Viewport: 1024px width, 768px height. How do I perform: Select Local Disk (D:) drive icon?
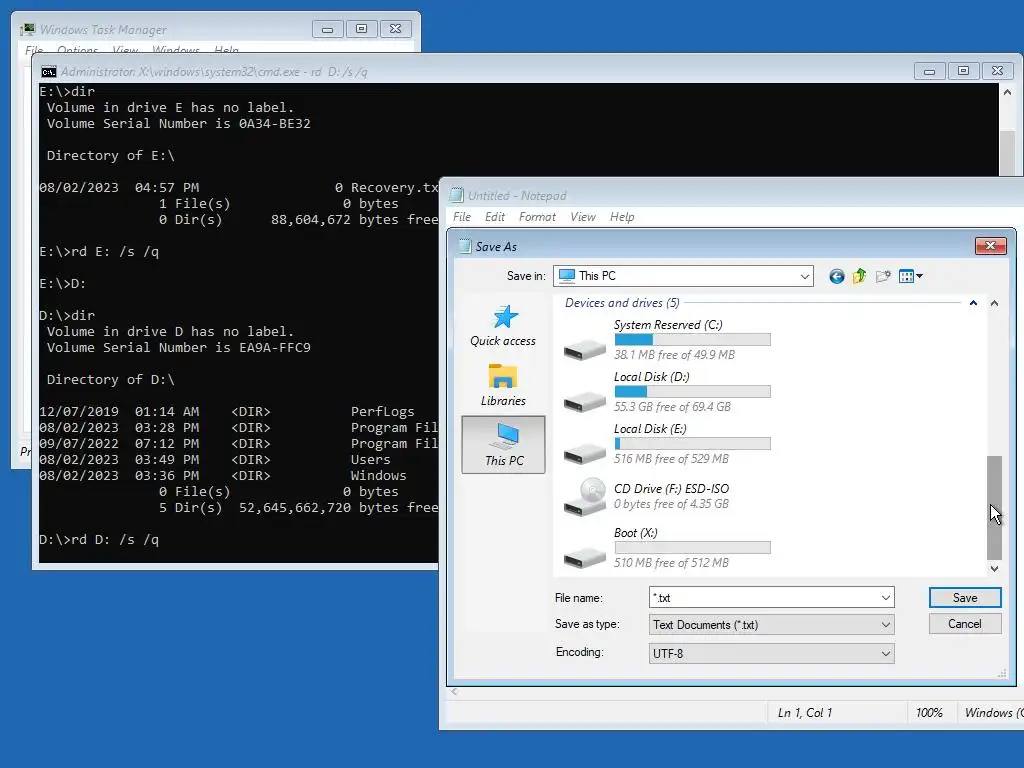click(585, 400)
